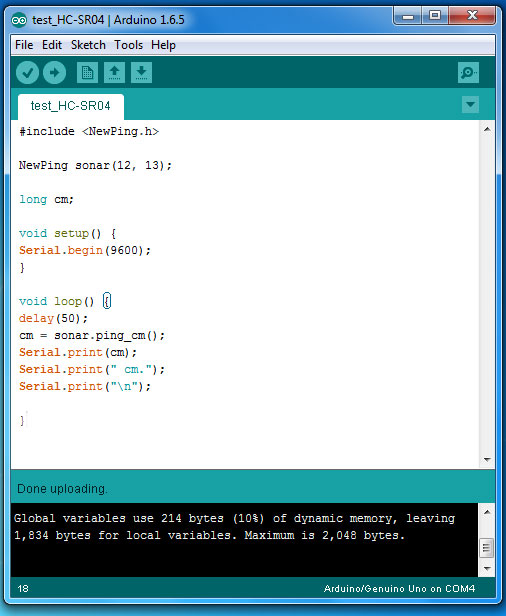Click the "void loop()" line
The width and height of the screenshot is (506, 616).
tap(65, 302)
